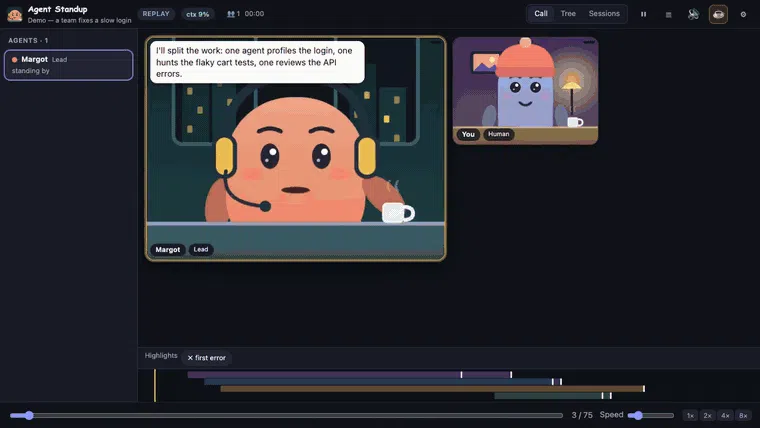The height and width of the screenshot is (428, 760).
Task: Click the Margot name tag on video
Action: [168, 250]
